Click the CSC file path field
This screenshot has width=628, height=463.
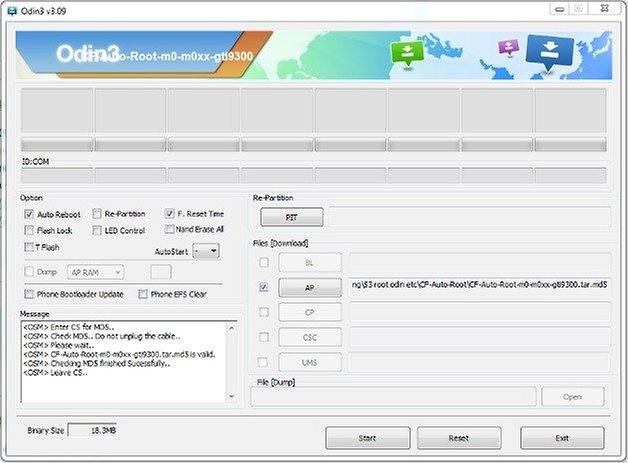(479, 337)
